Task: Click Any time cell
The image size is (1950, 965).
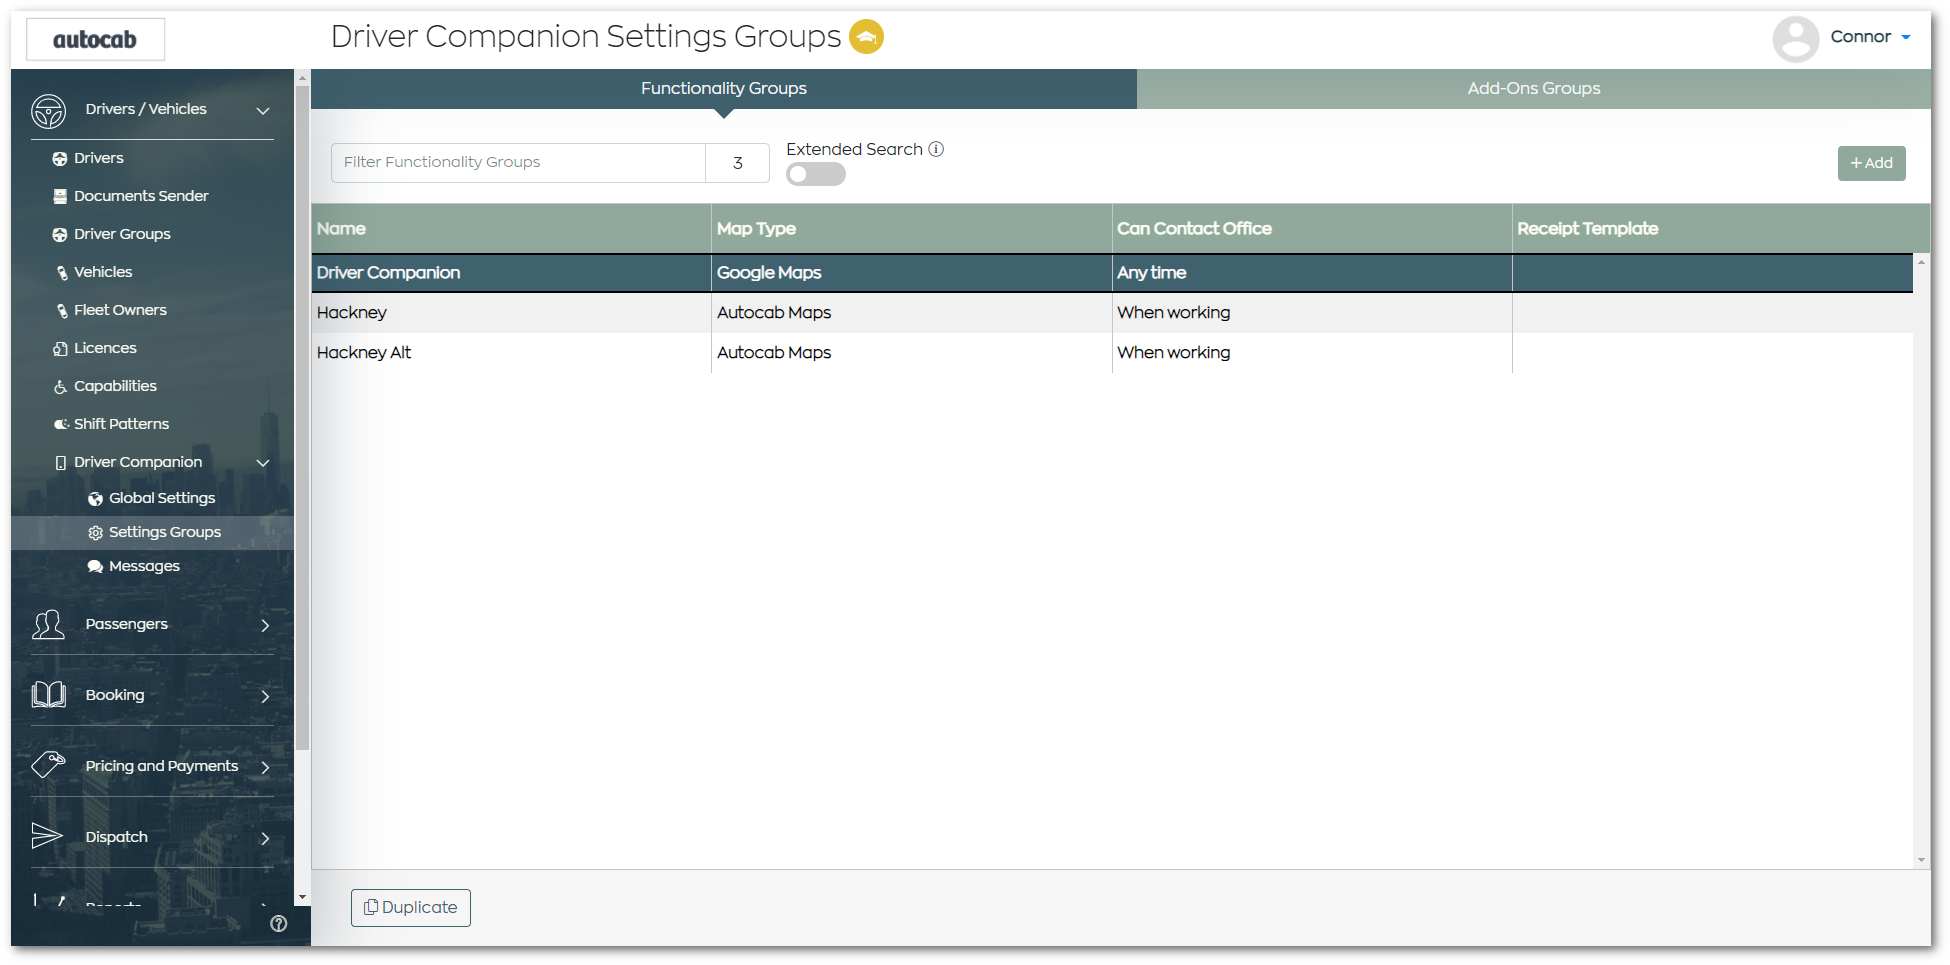Action: point(1312,273)
